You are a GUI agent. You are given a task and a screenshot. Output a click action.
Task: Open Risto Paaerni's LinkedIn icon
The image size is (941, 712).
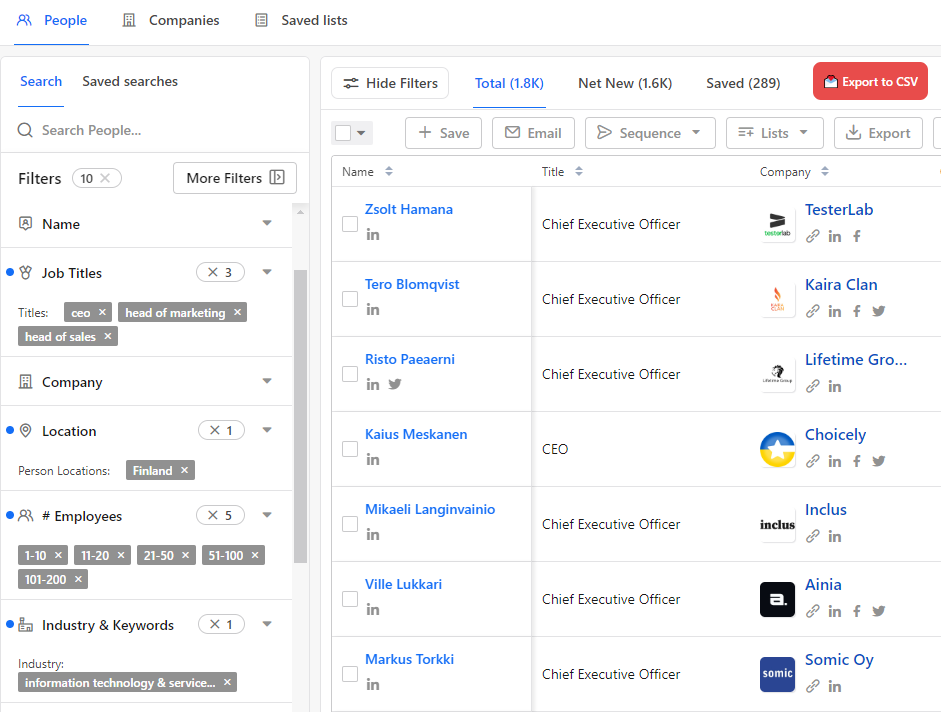(373, 384)
